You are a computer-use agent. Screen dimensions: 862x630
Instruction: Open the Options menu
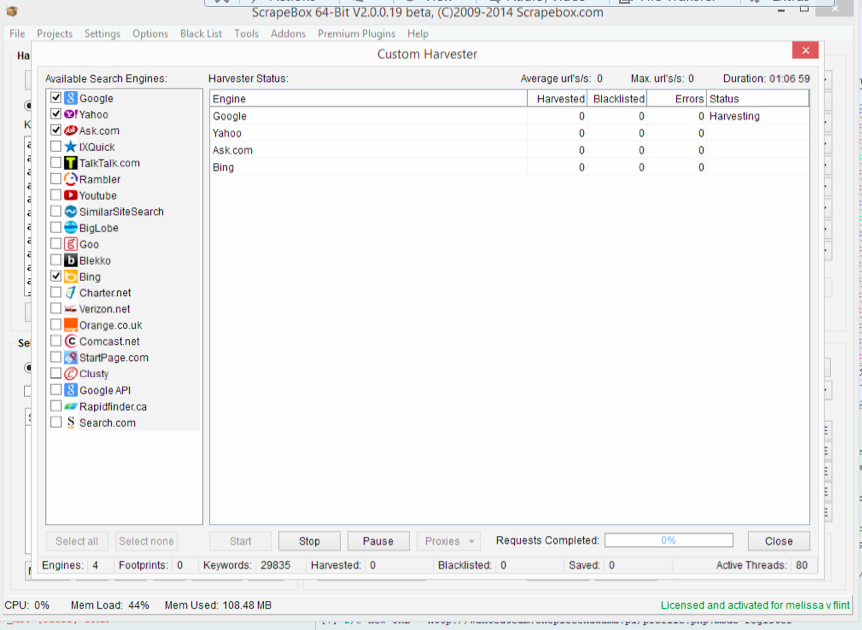click(150, 34)
